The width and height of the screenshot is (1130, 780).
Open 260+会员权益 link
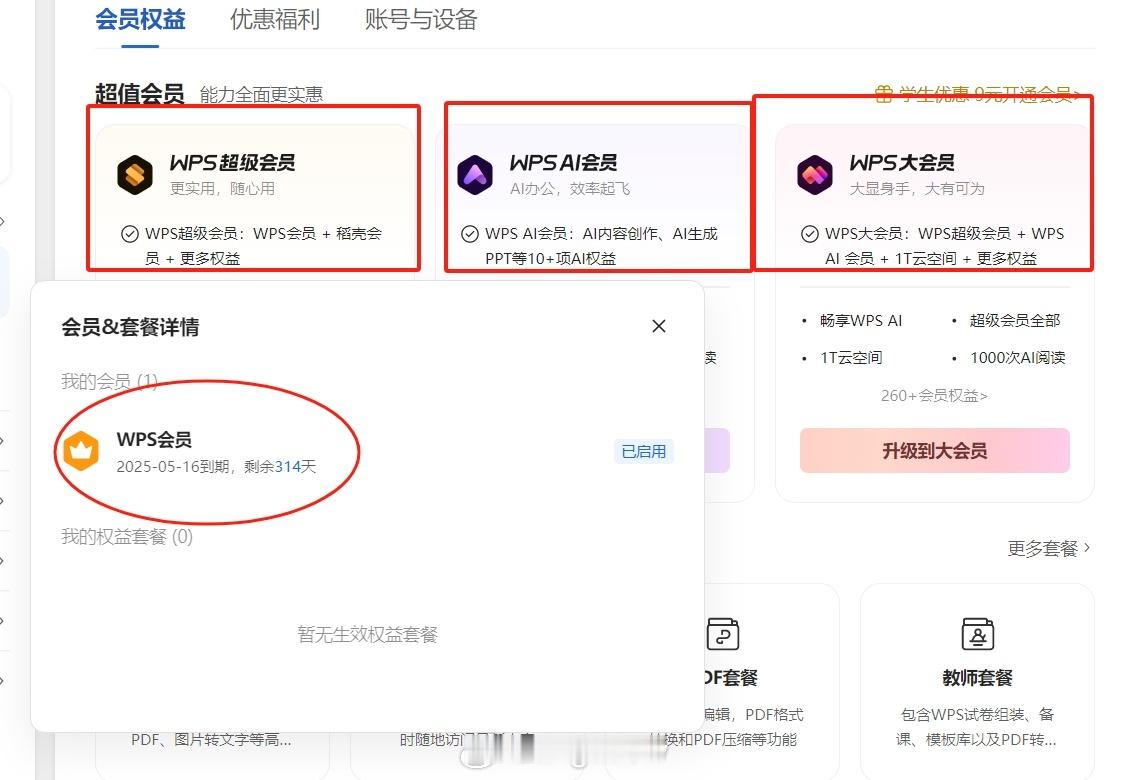click(934, 396)
